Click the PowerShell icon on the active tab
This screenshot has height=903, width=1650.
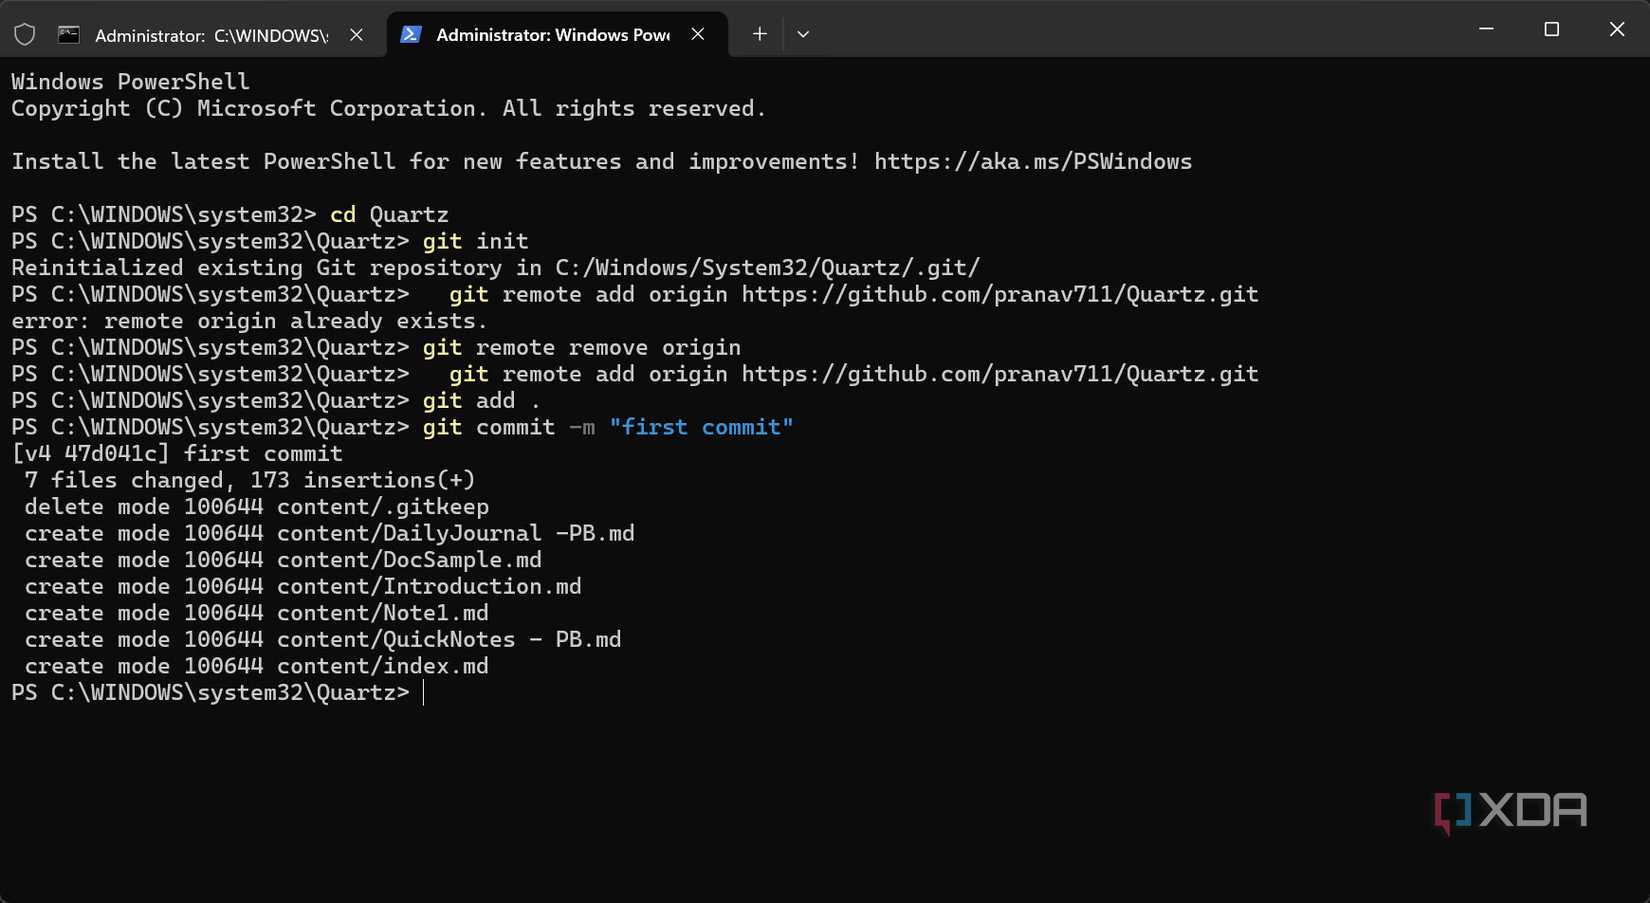pyautogui.click(x=410, y=35)
